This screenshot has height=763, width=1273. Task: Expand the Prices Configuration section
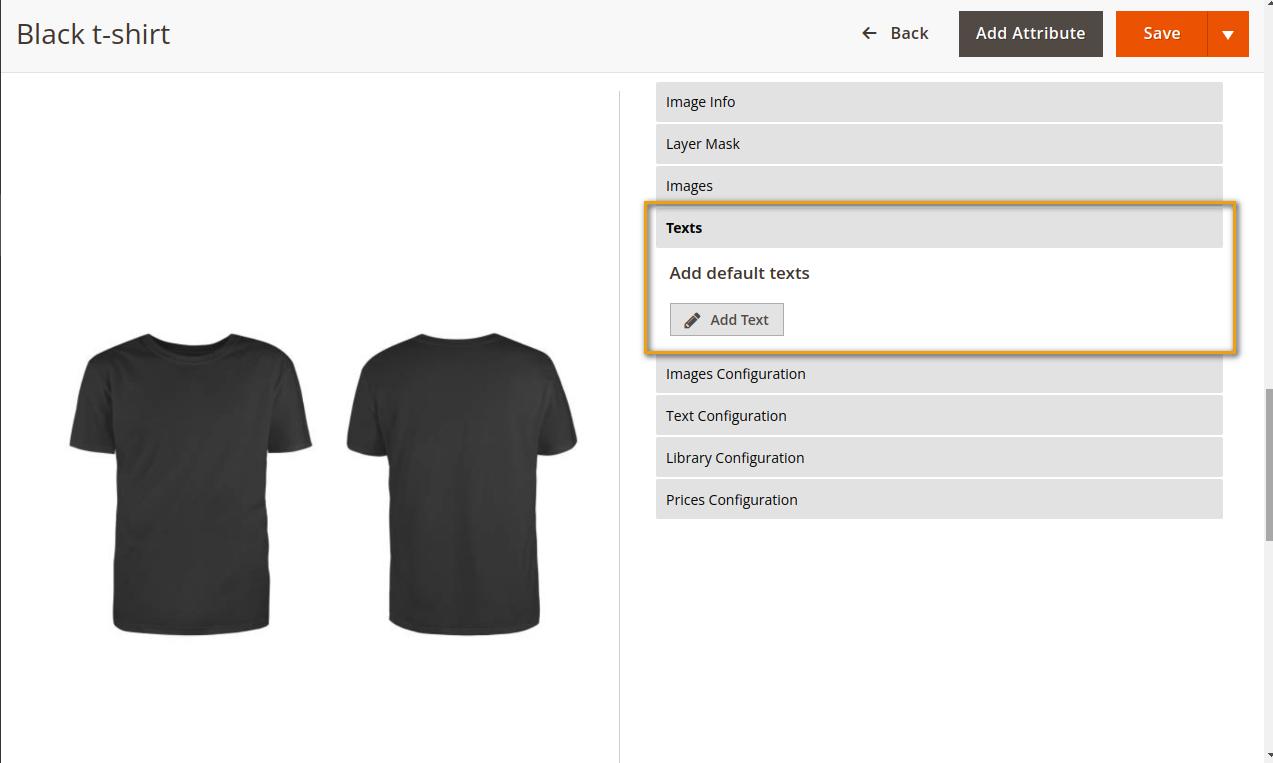939,500
